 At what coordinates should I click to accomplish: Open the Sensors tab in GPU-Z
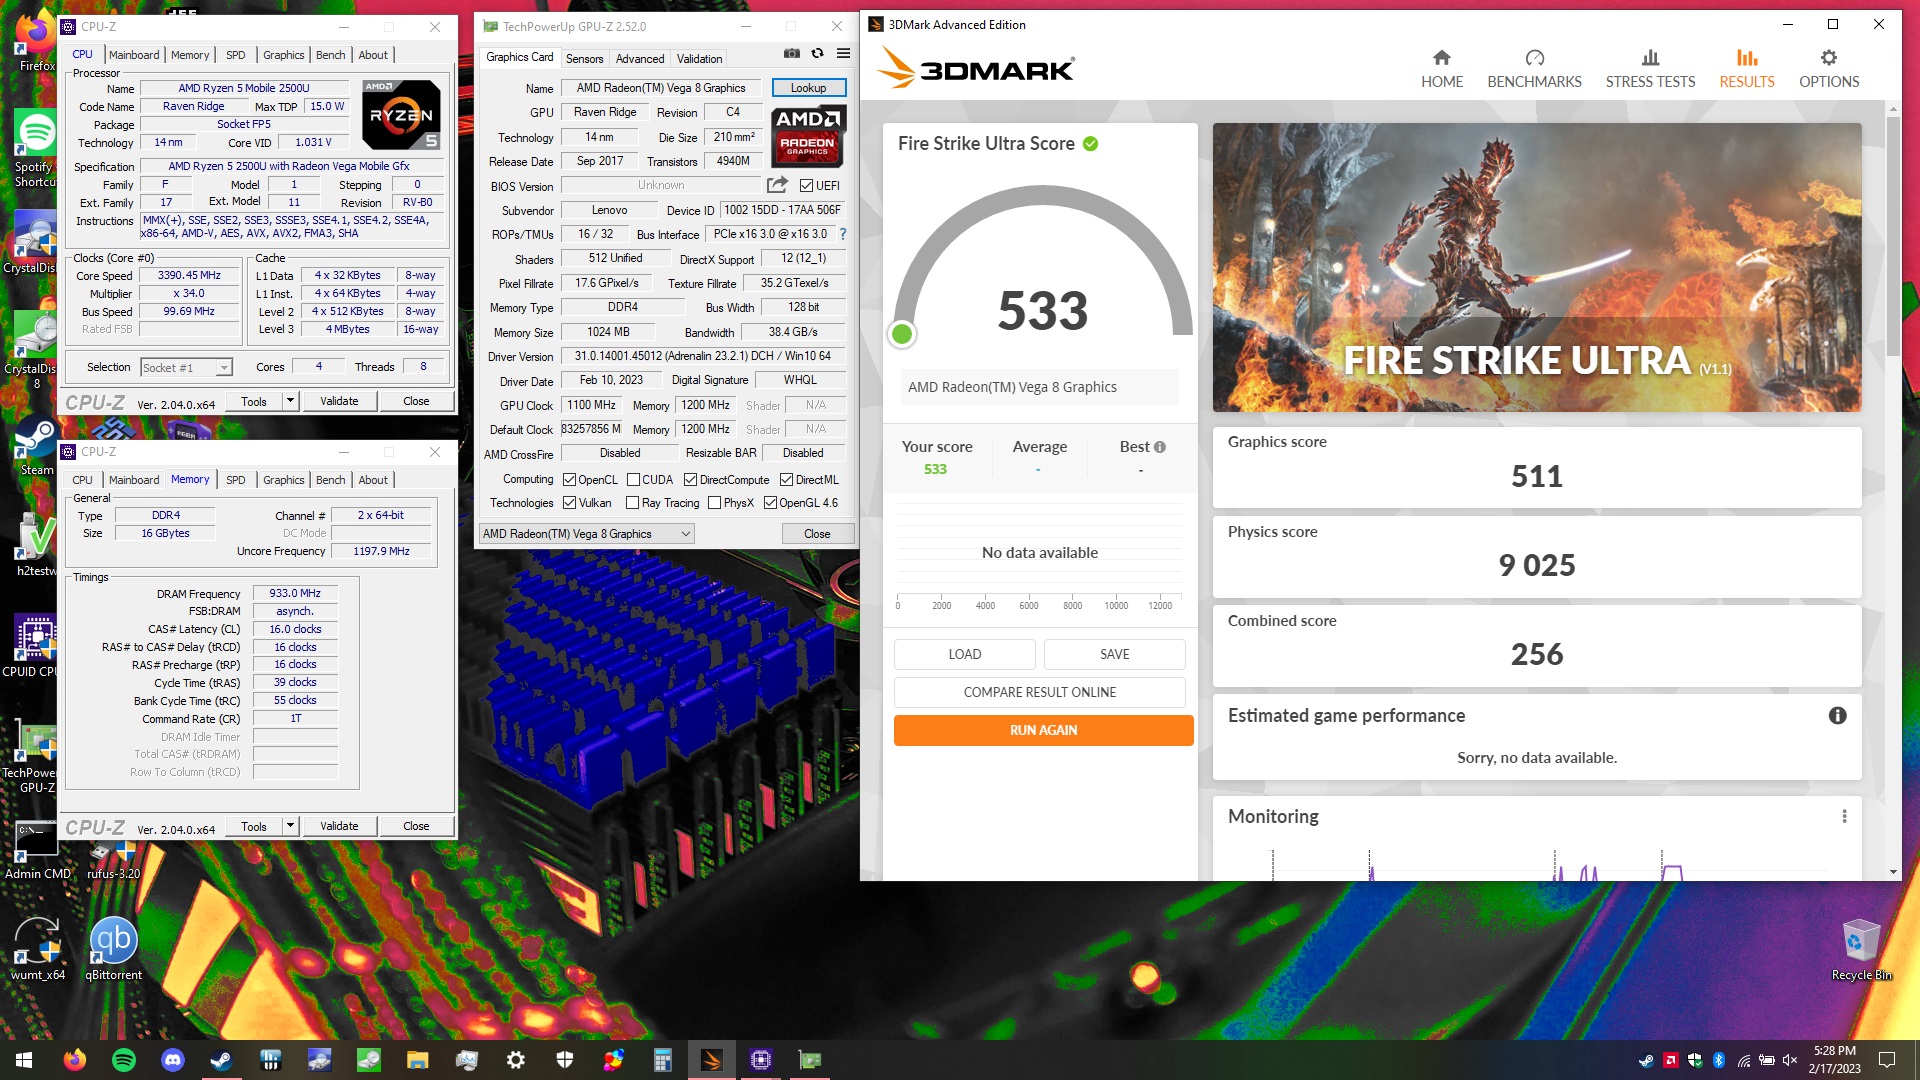click(584, 59)
